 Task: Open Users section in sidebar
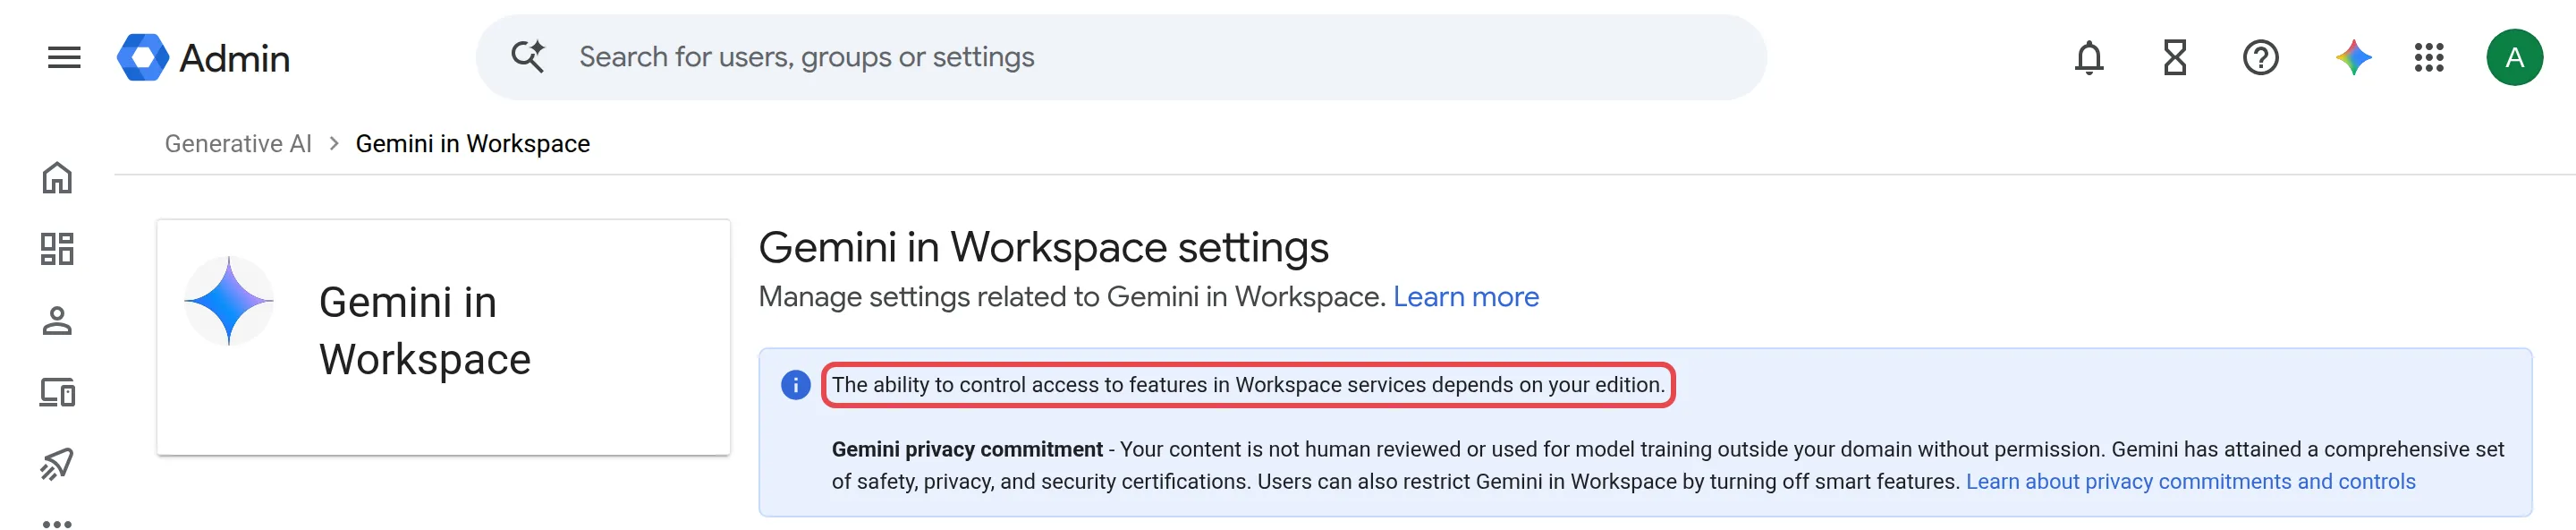pyautogui.click(x=57, y=321)
